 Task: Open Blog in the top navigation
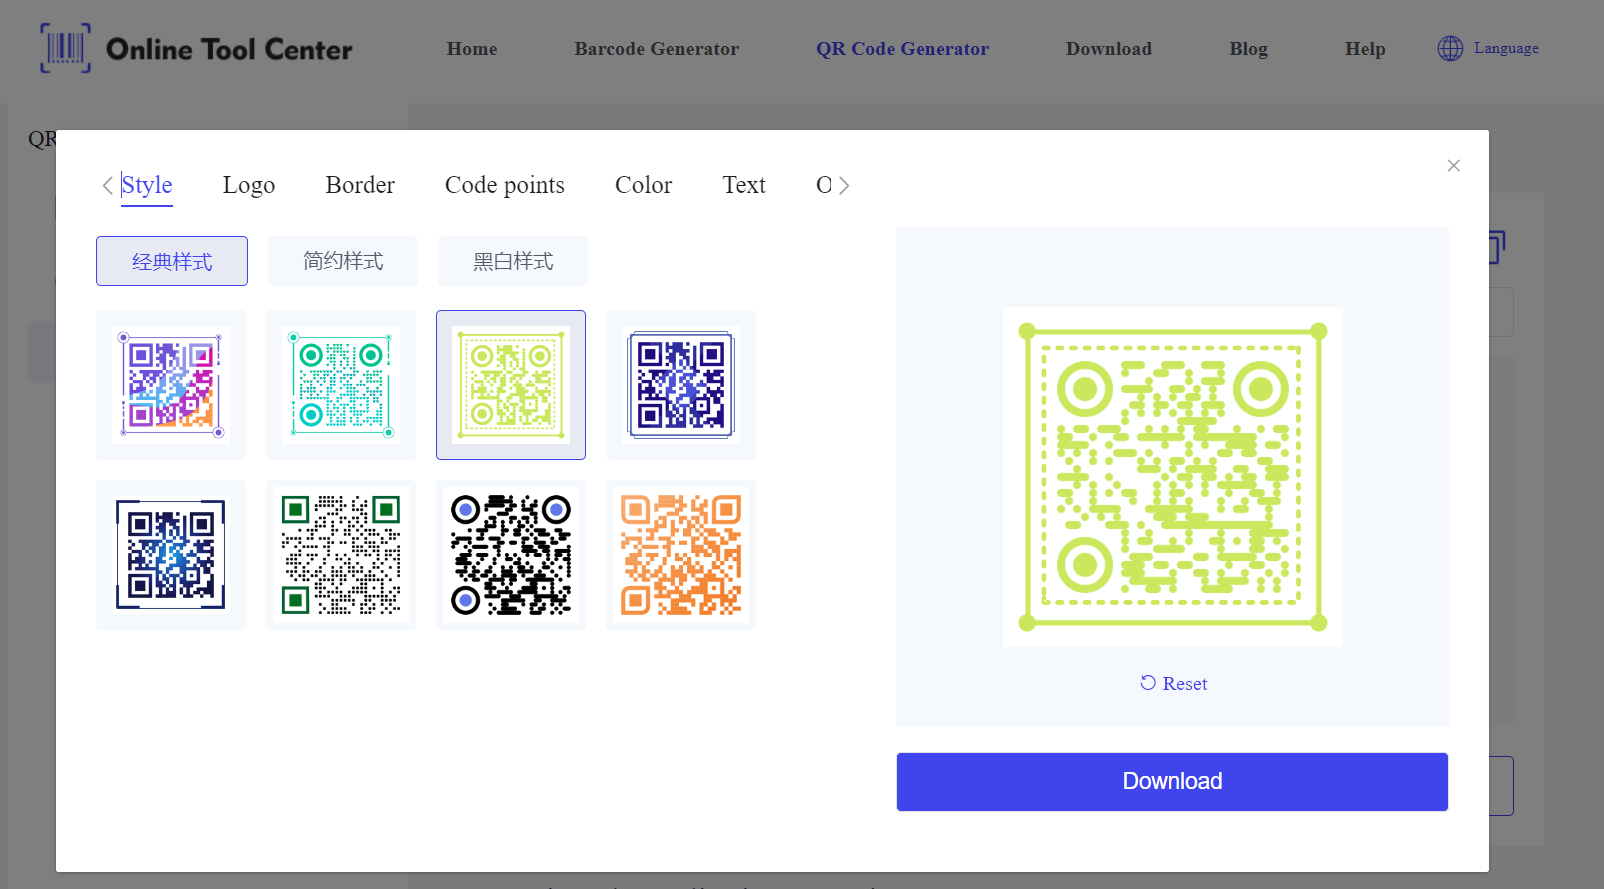[1248, 49]
